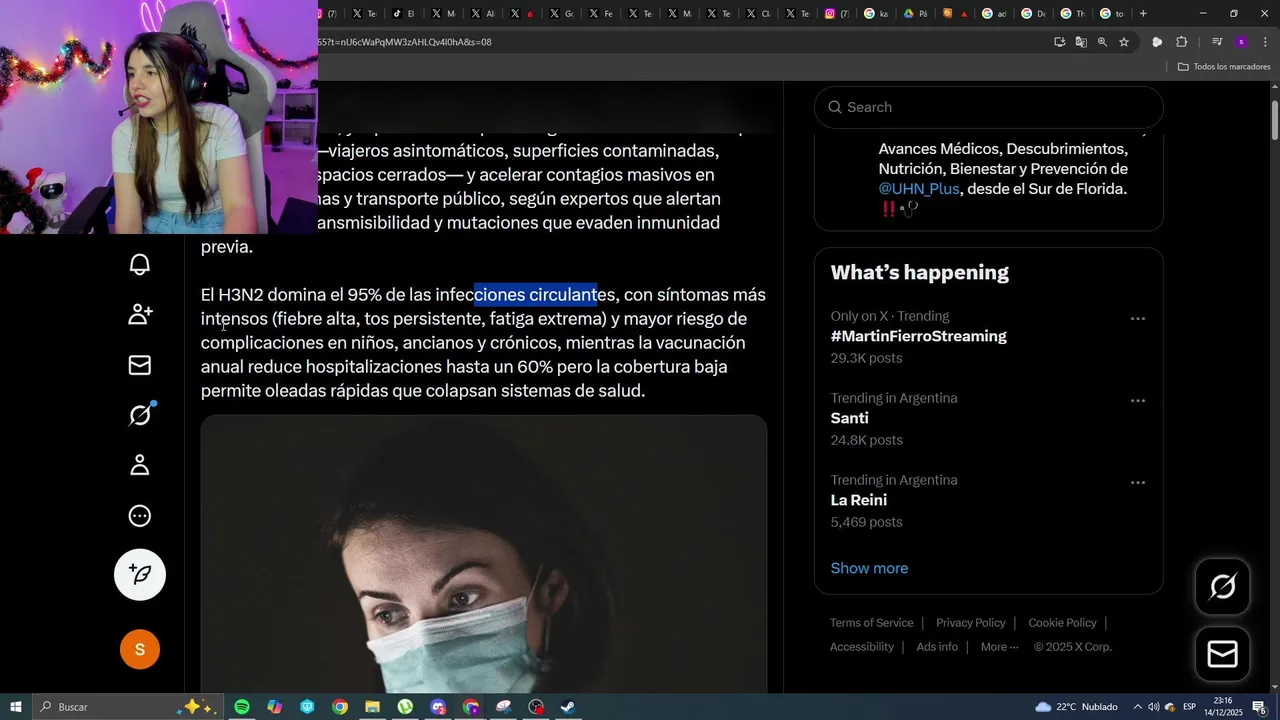Open Chrome from the taskbar
1280x720 pixels.
pos(340,707)
